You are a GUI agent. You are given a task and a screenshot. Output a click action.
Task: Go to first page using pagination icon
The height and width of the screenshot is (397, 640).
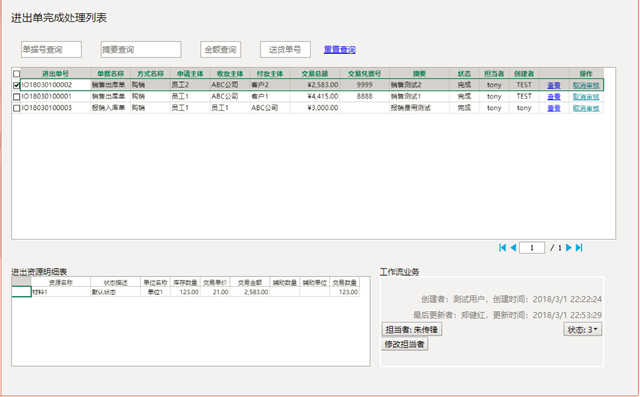point(502,248)
